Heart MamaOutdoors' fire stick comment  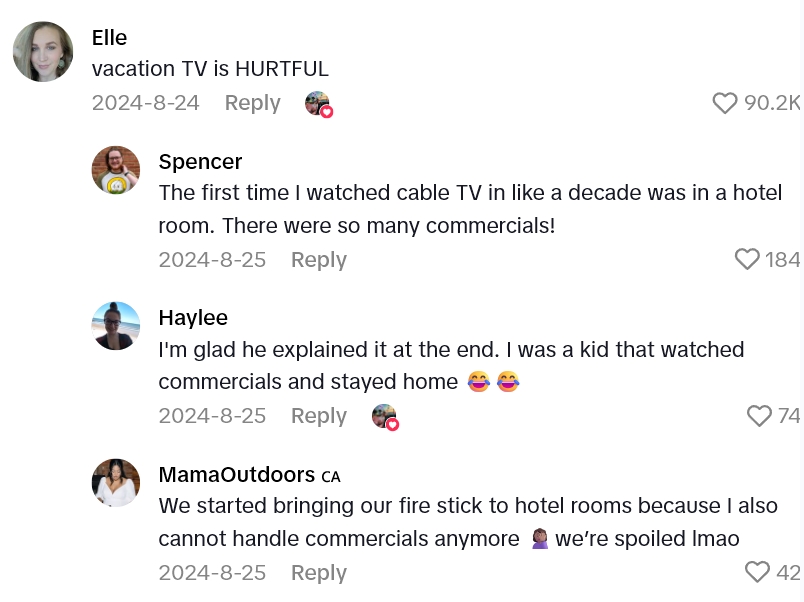[x=758, y=572]
